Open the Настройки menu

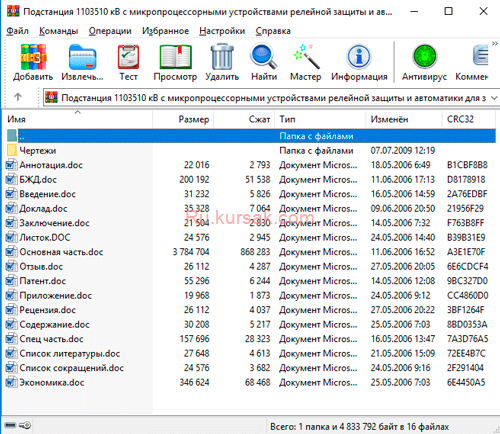(x=222, y=31)
